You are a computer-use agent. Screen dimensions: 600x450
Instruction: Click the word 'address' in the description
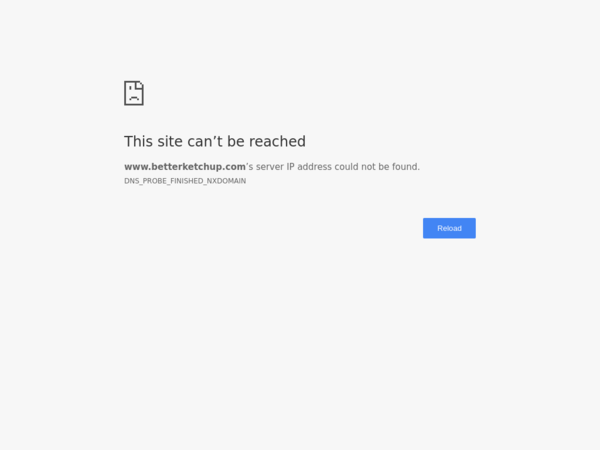coord(315,167)
